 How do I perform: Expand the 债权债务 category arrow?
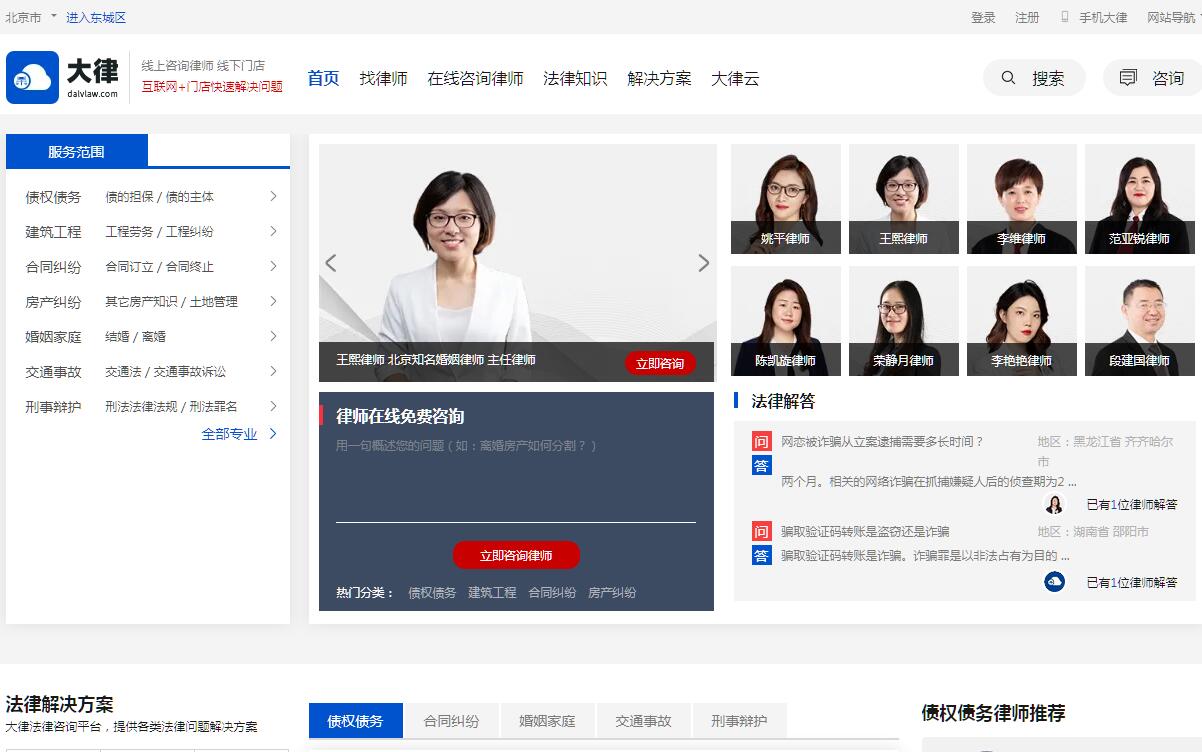(273, 197)
